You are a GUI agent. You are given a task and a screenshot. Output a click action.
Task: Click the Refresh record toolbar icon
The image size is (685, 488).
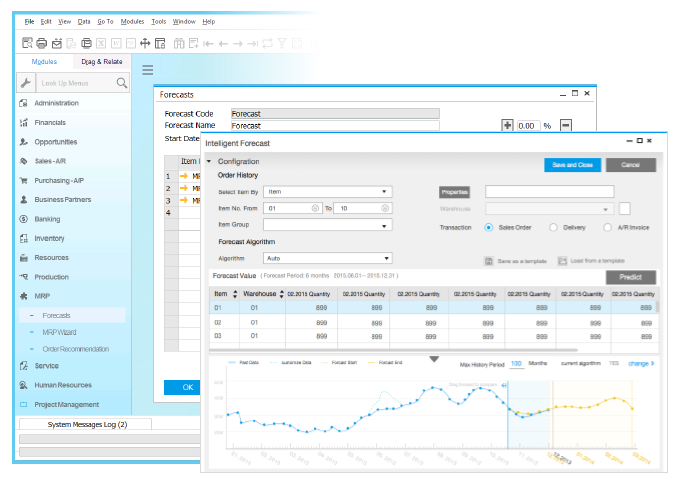pos(267,43)
